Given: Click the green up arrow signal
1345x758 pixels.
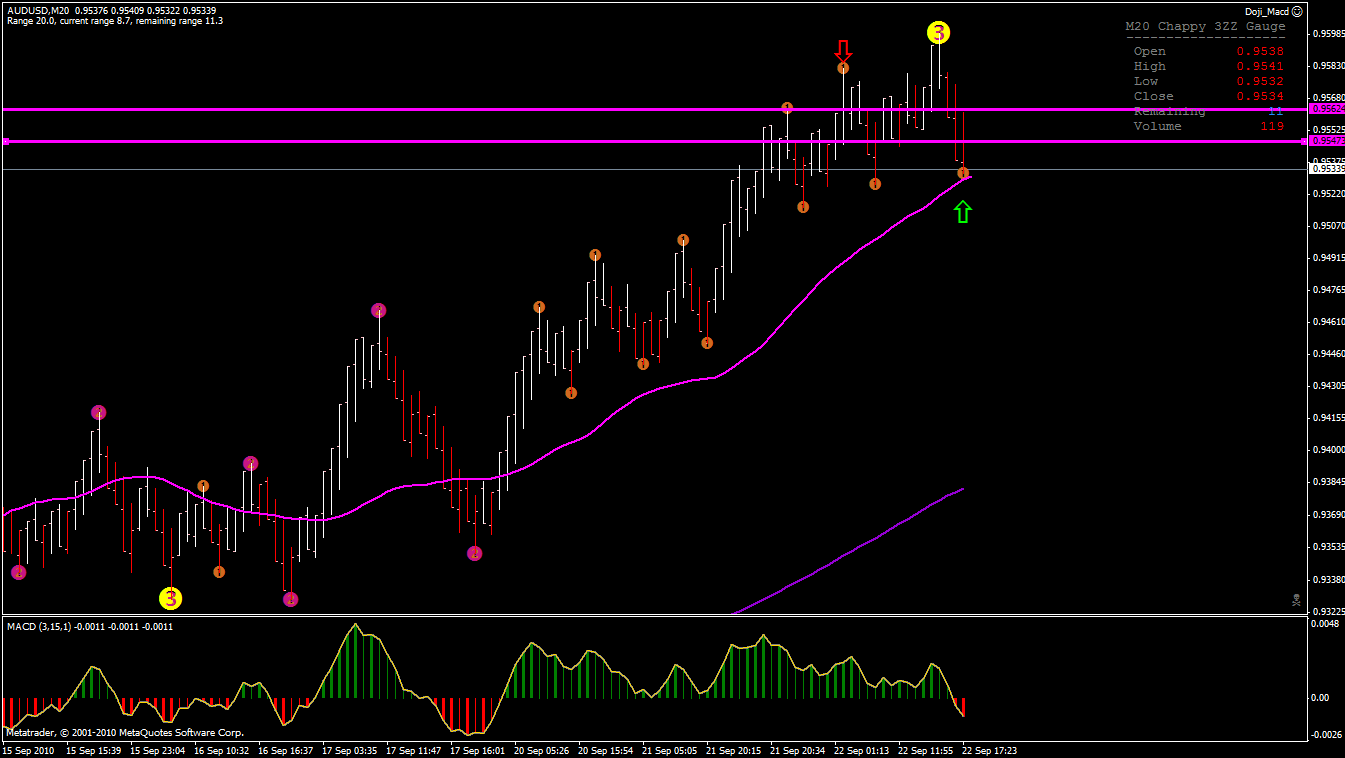Looking at the screenshot, I should 962,211.
